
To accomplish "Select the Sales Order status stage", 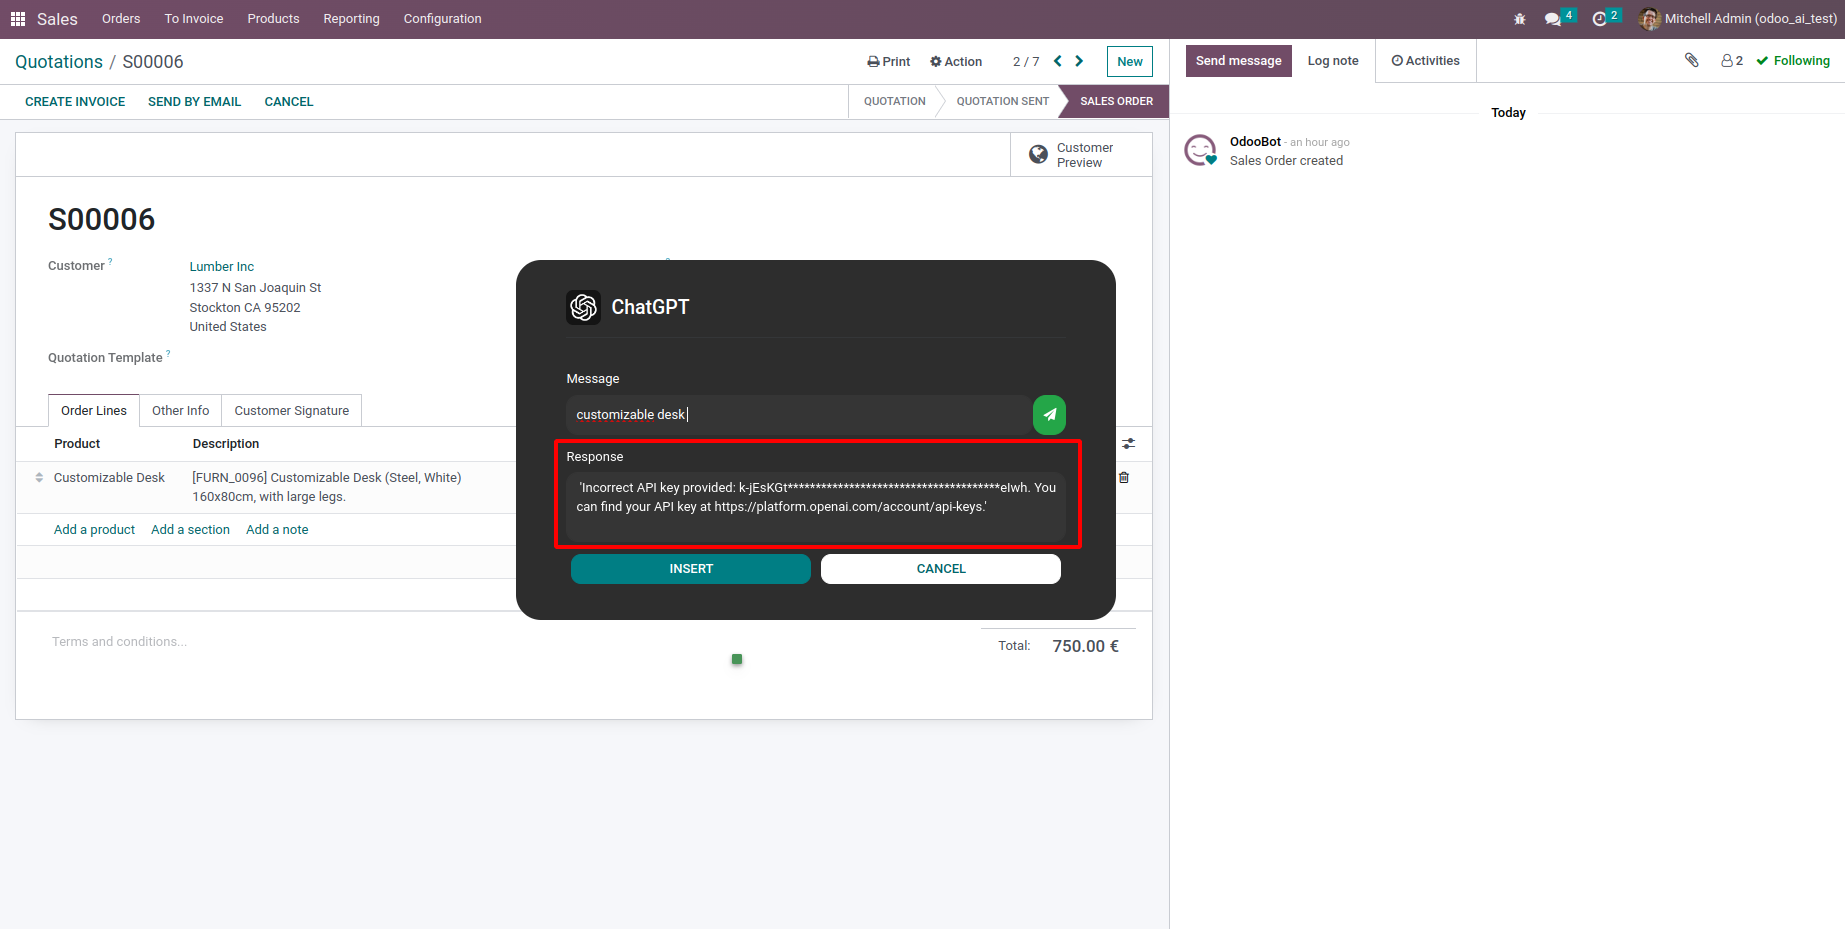I will [1116, 102].
